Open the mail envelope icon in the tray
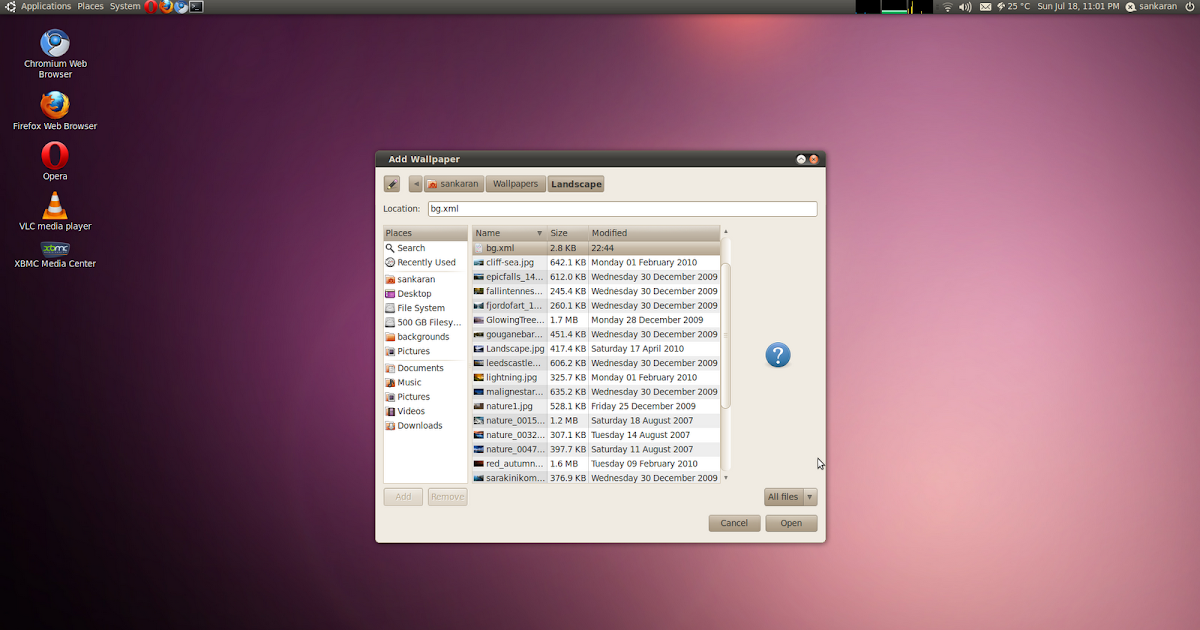The height and width of the screenshot is (630, 1200). tap(985, 6)
